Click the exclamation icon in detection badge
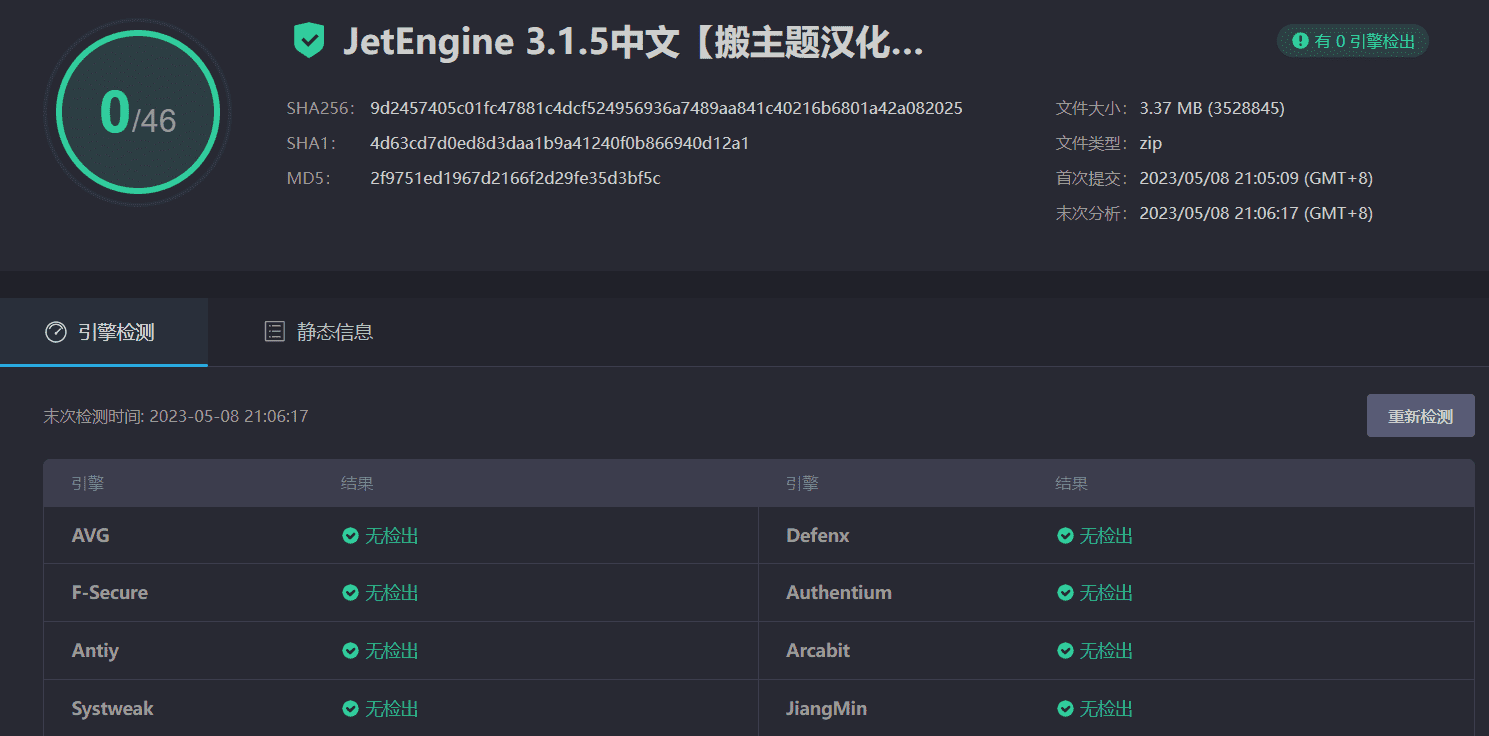 pos(1300,41)
